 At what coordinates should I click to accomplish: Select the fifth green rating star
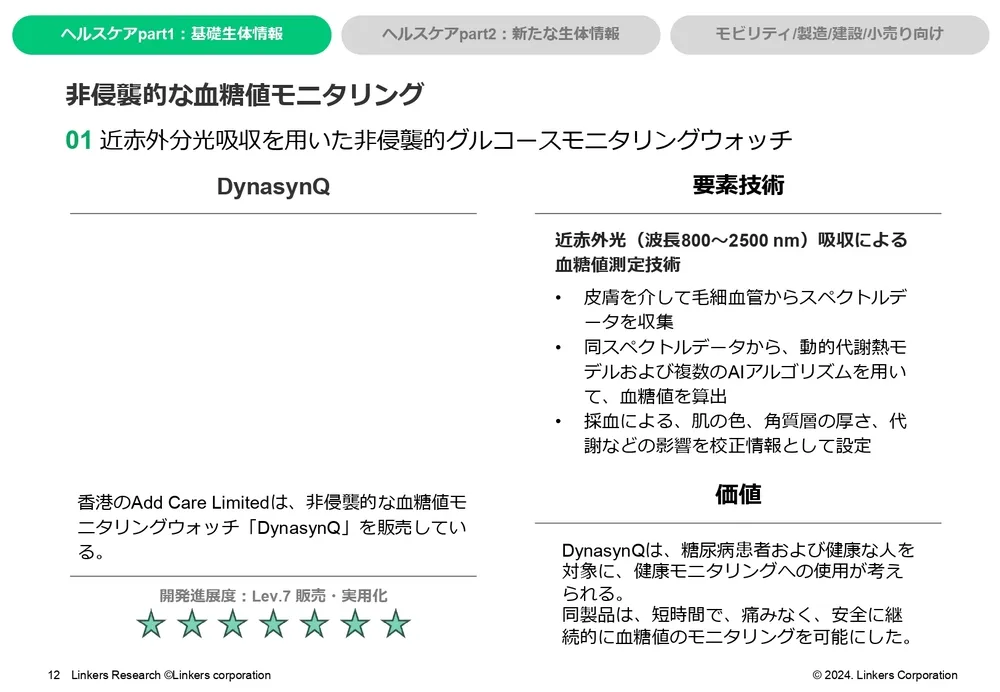[314, 624]
